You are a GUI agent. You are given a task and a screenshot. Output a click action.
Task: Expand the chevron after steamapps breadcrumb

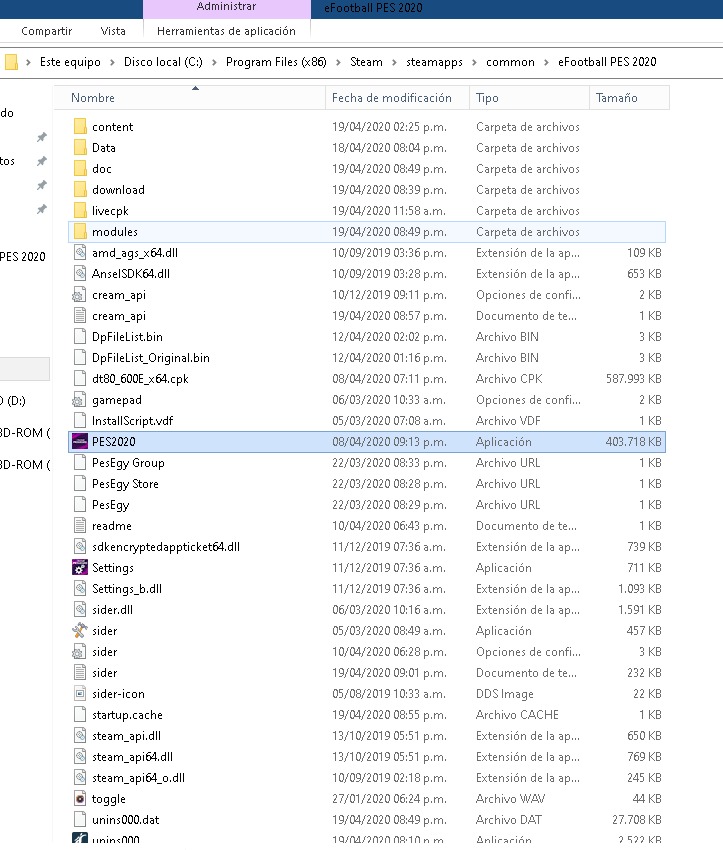pos(474,62)
